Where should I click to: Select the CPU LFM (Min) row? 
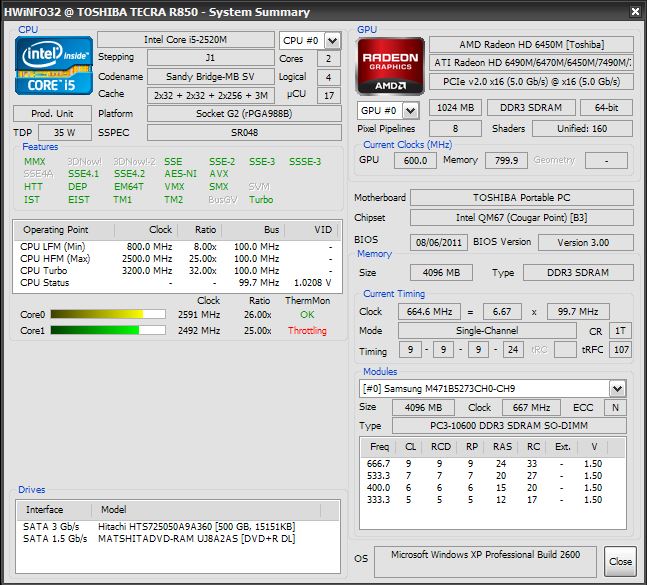coord(177,247)
